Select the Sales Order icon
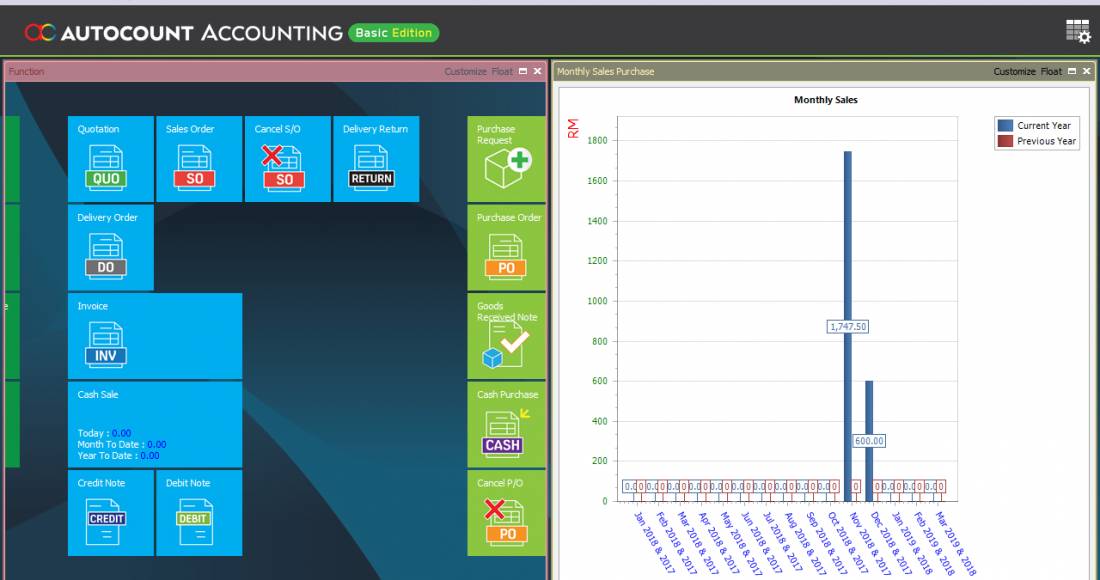The height and width of the screenshot is (580, 1100). (198, 160)
